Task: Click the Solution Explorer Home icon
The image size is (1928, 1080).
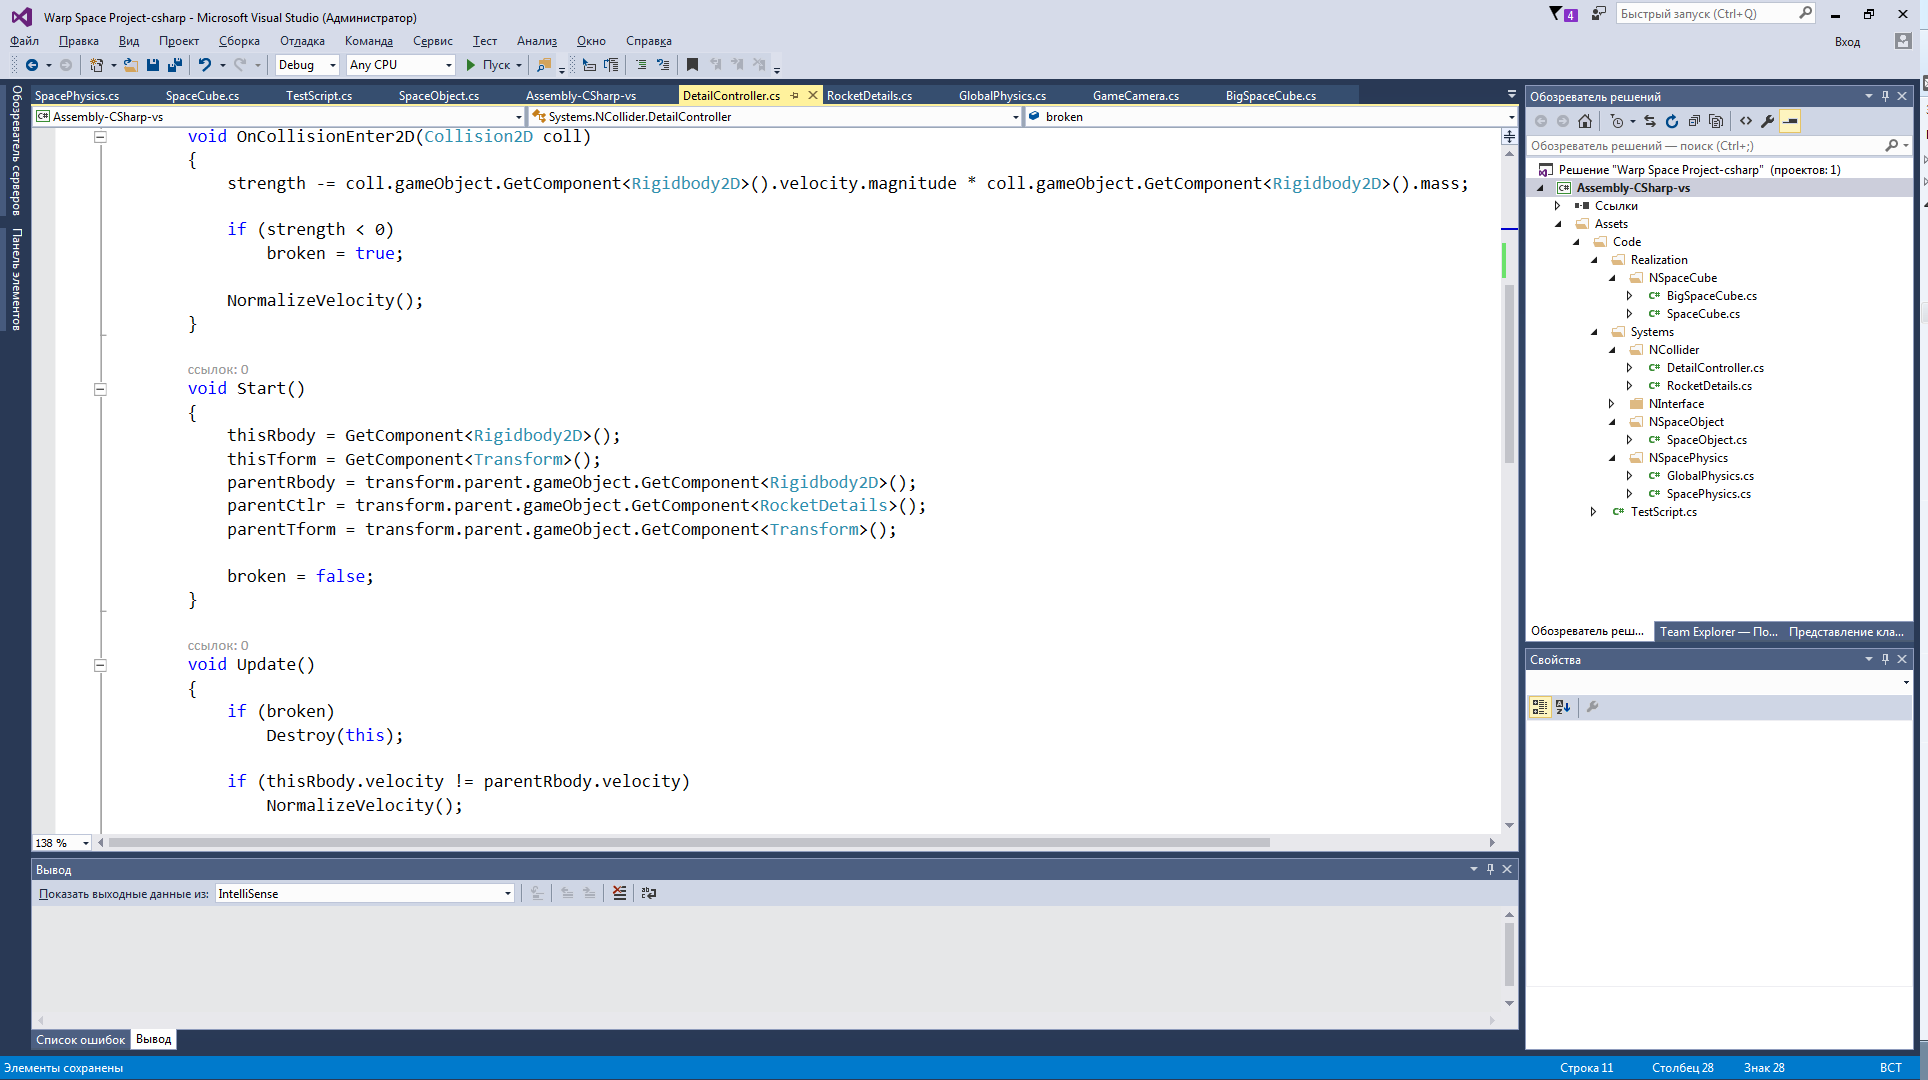Action: [x=1585, y=121]
